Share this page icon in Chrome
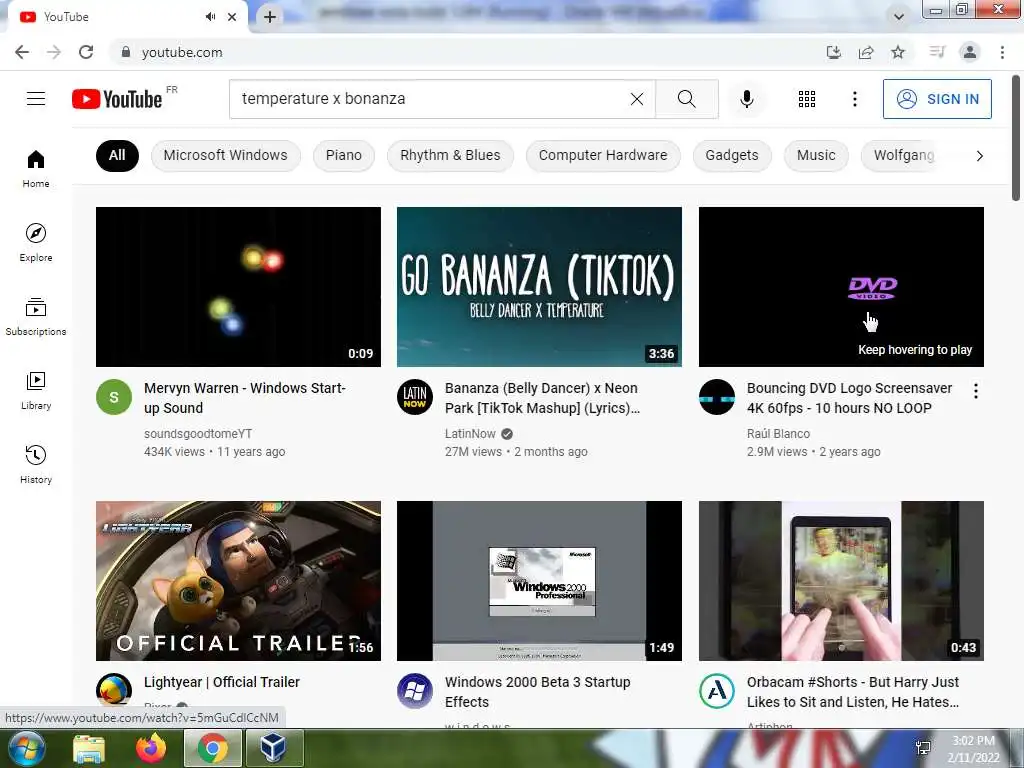 click(866, 52)
